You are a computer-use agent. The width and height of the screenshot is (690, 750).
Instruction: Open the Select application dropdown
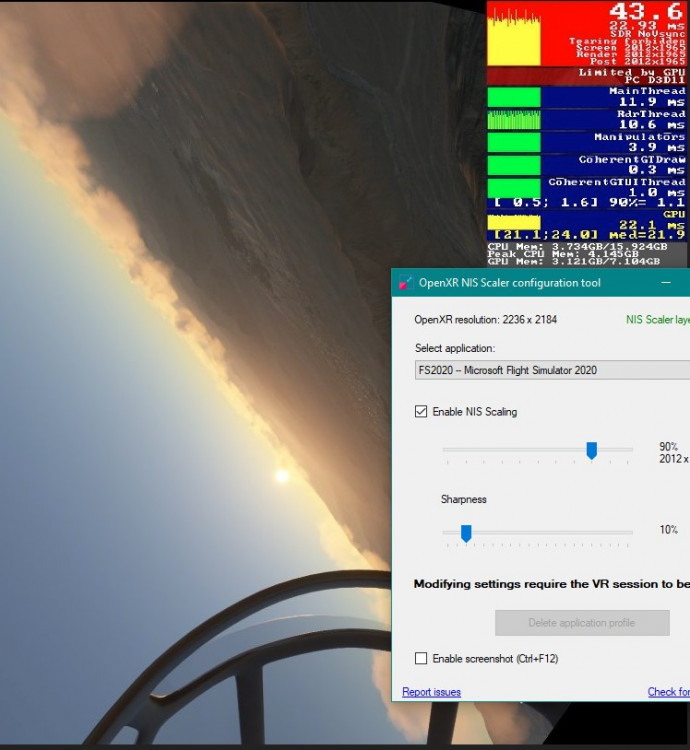[x=552, y=370]
